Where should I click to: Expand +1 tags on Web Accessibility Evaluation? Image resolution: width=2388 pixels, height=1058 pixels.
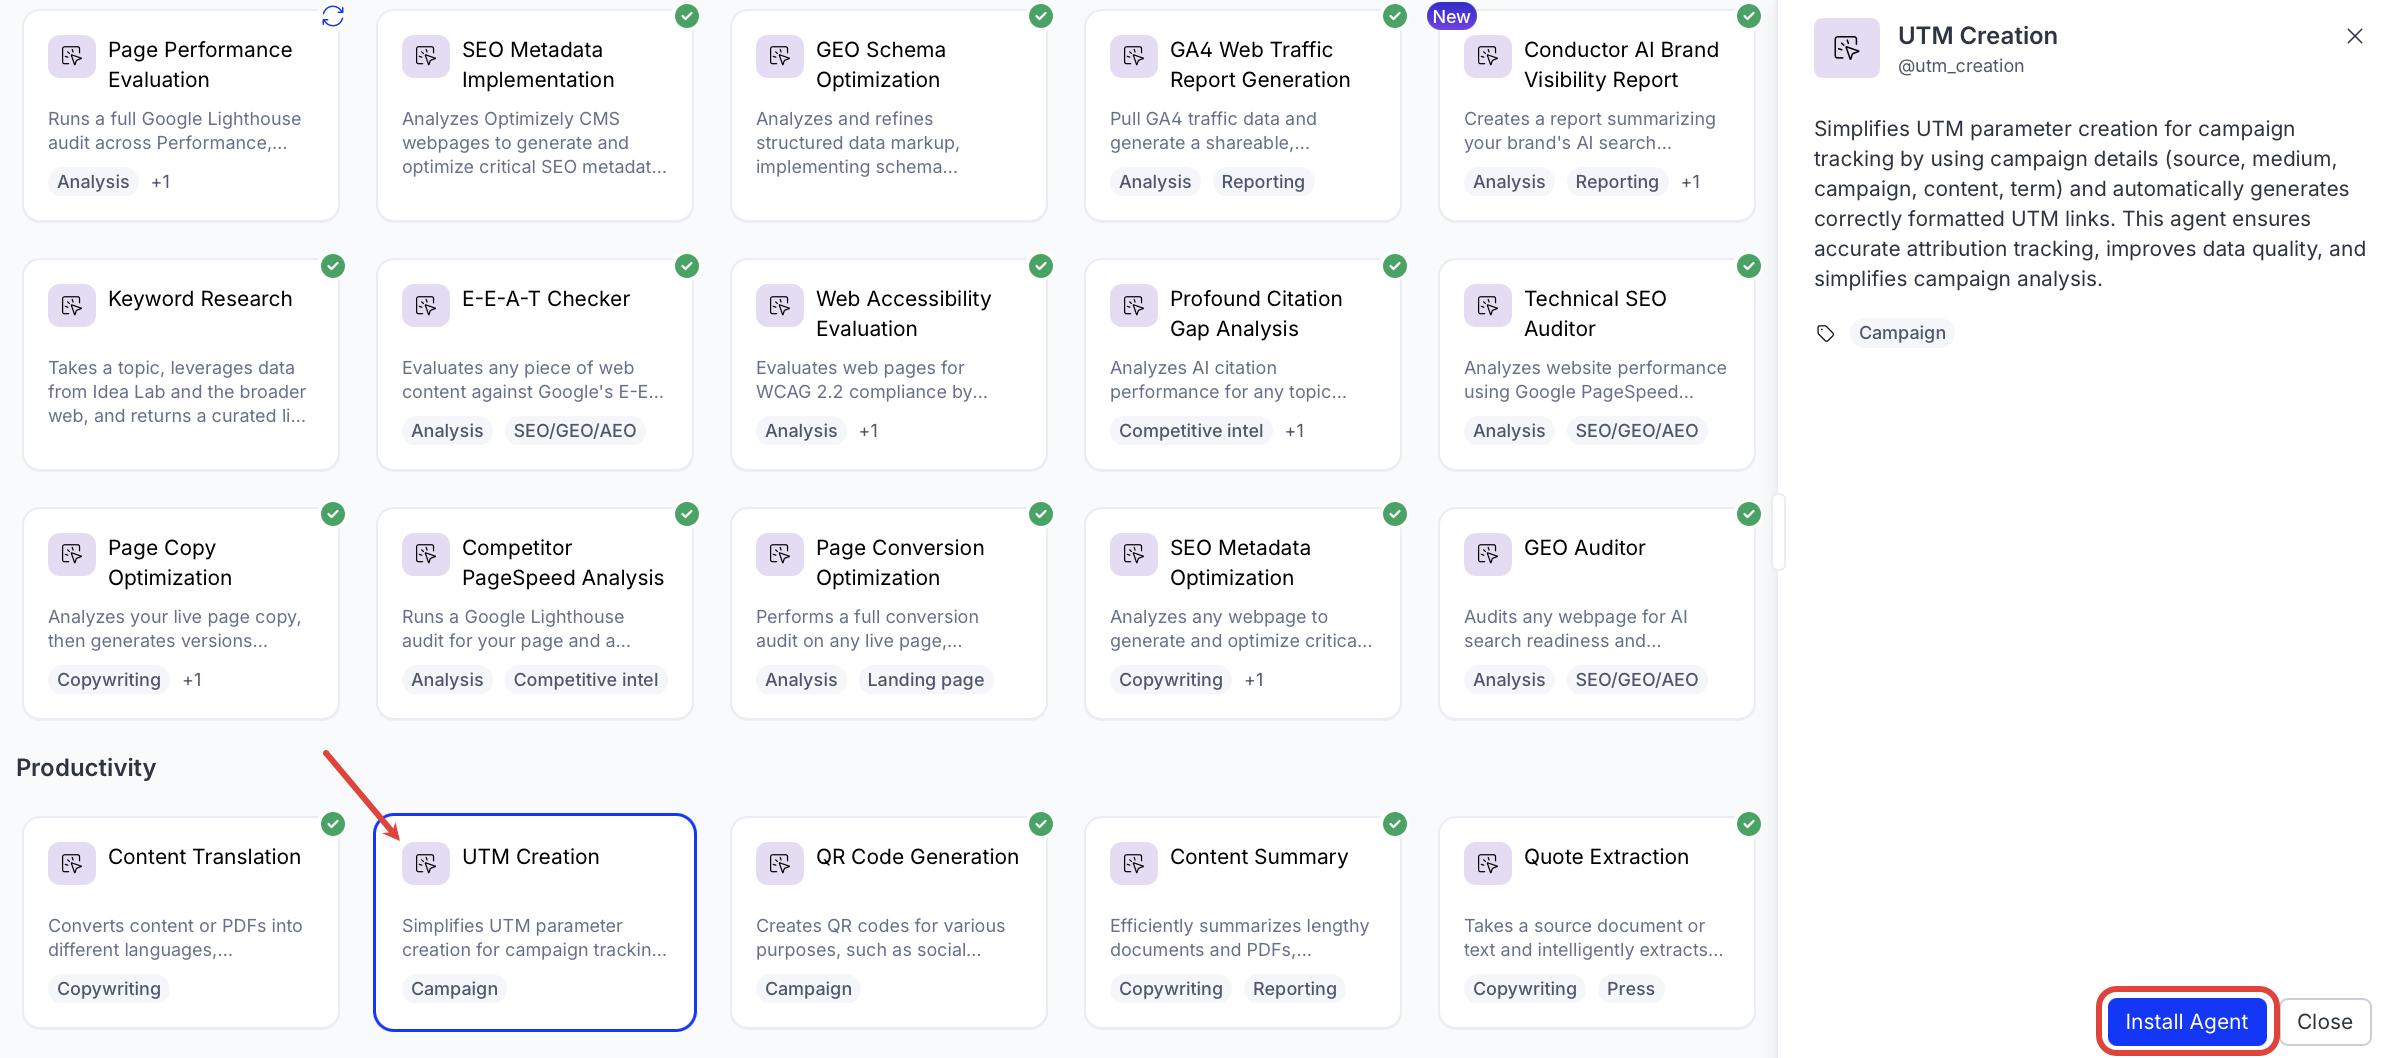coord(869,431)
